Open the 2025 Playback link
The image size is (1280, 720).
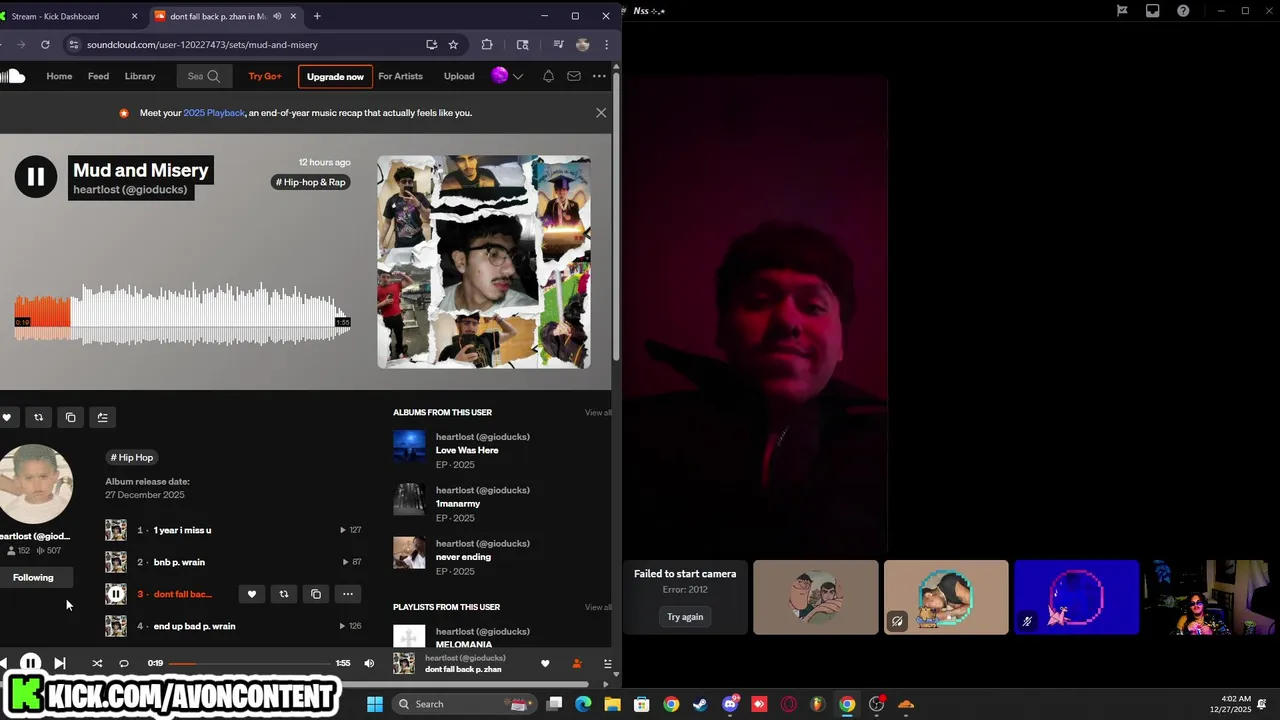[x=214, y=113]
